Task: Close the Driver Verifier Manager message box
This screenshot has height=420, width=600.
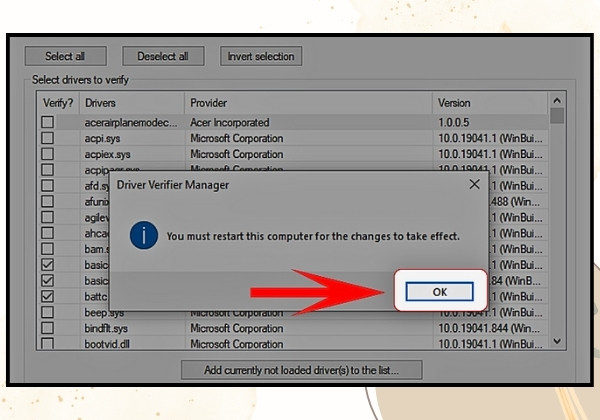Action: pyautogui.click(x=474, y=184)
